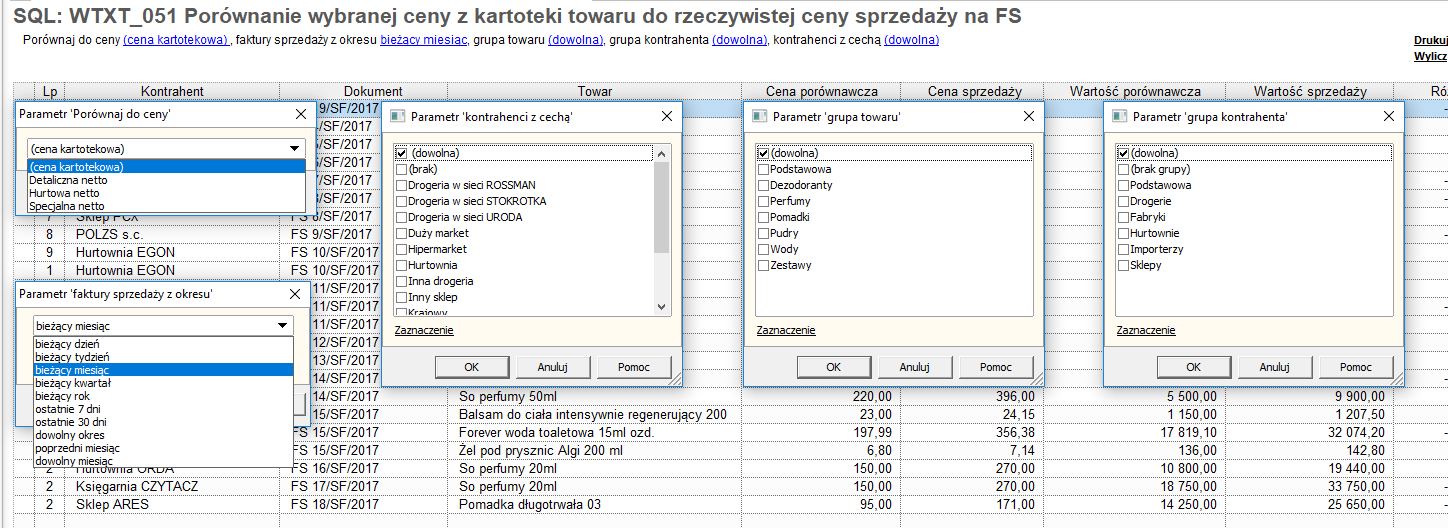Click window icon of 'grupa towaru' dialog
1448x528 pixels.
(758, 117)
